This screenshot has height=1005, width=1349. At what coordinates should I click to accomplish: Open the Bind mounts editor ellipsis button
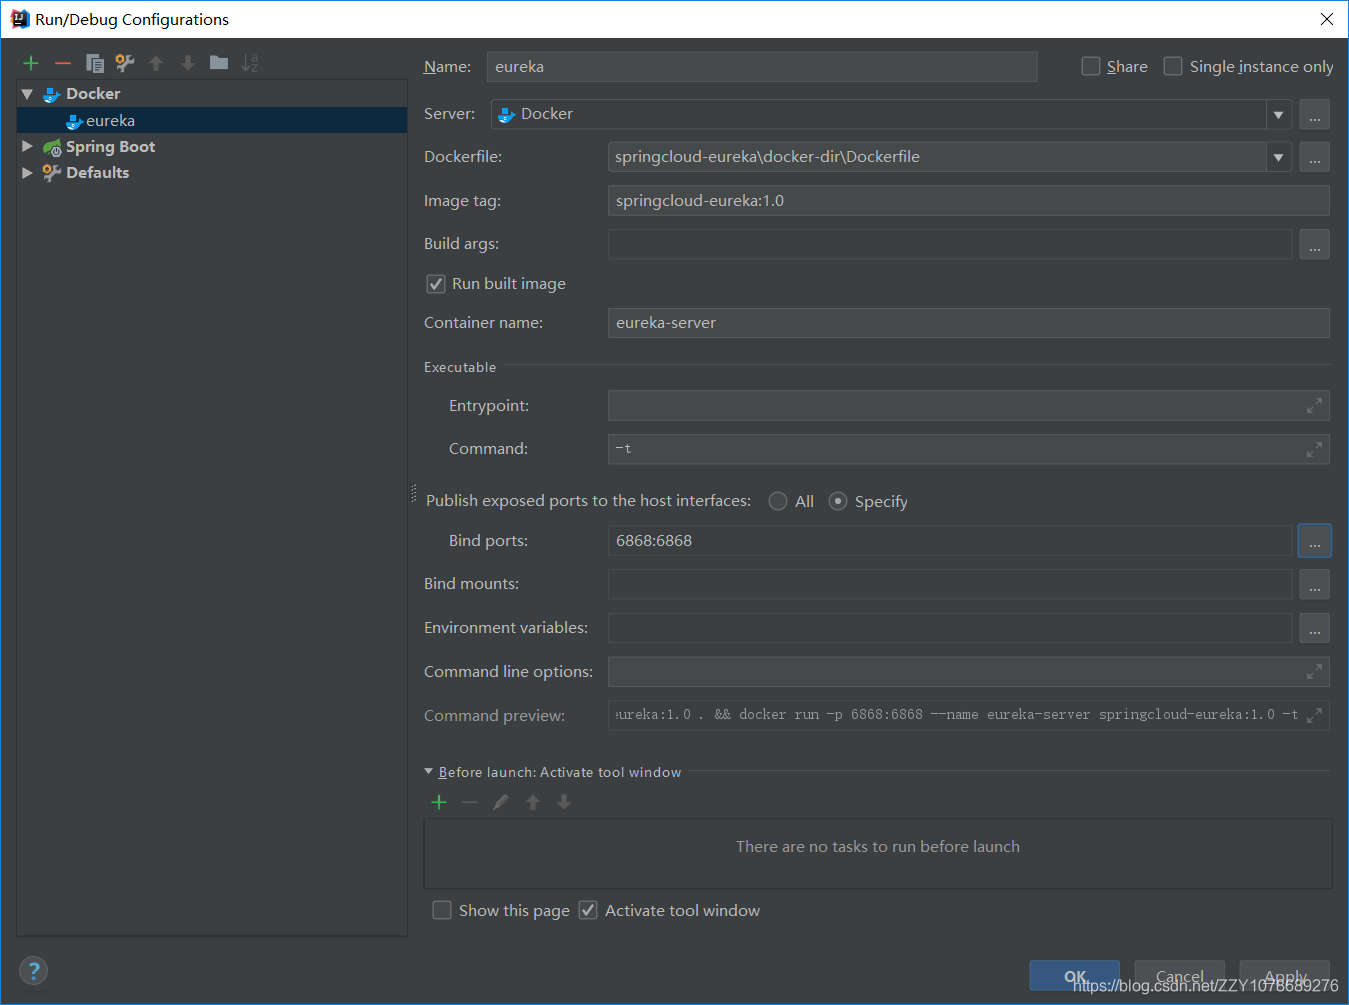1314,584
